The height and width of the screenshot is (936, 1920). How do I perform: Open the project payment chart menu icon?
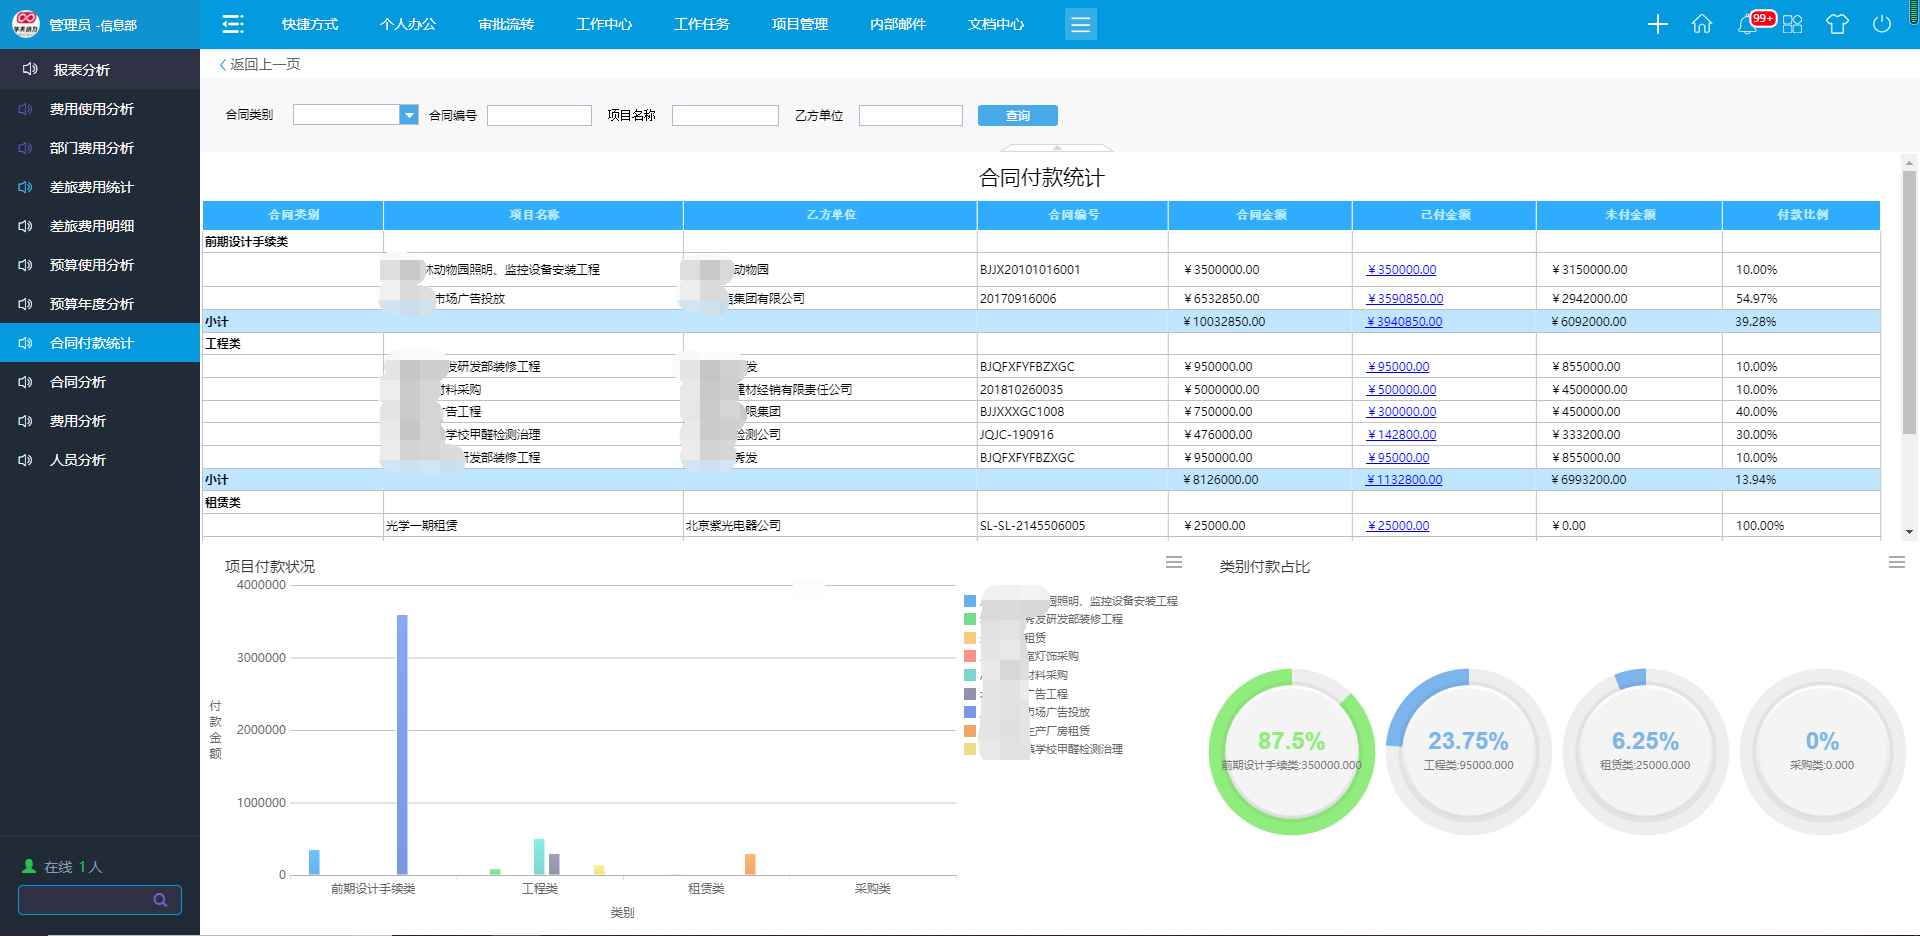tap(1174, 563)
